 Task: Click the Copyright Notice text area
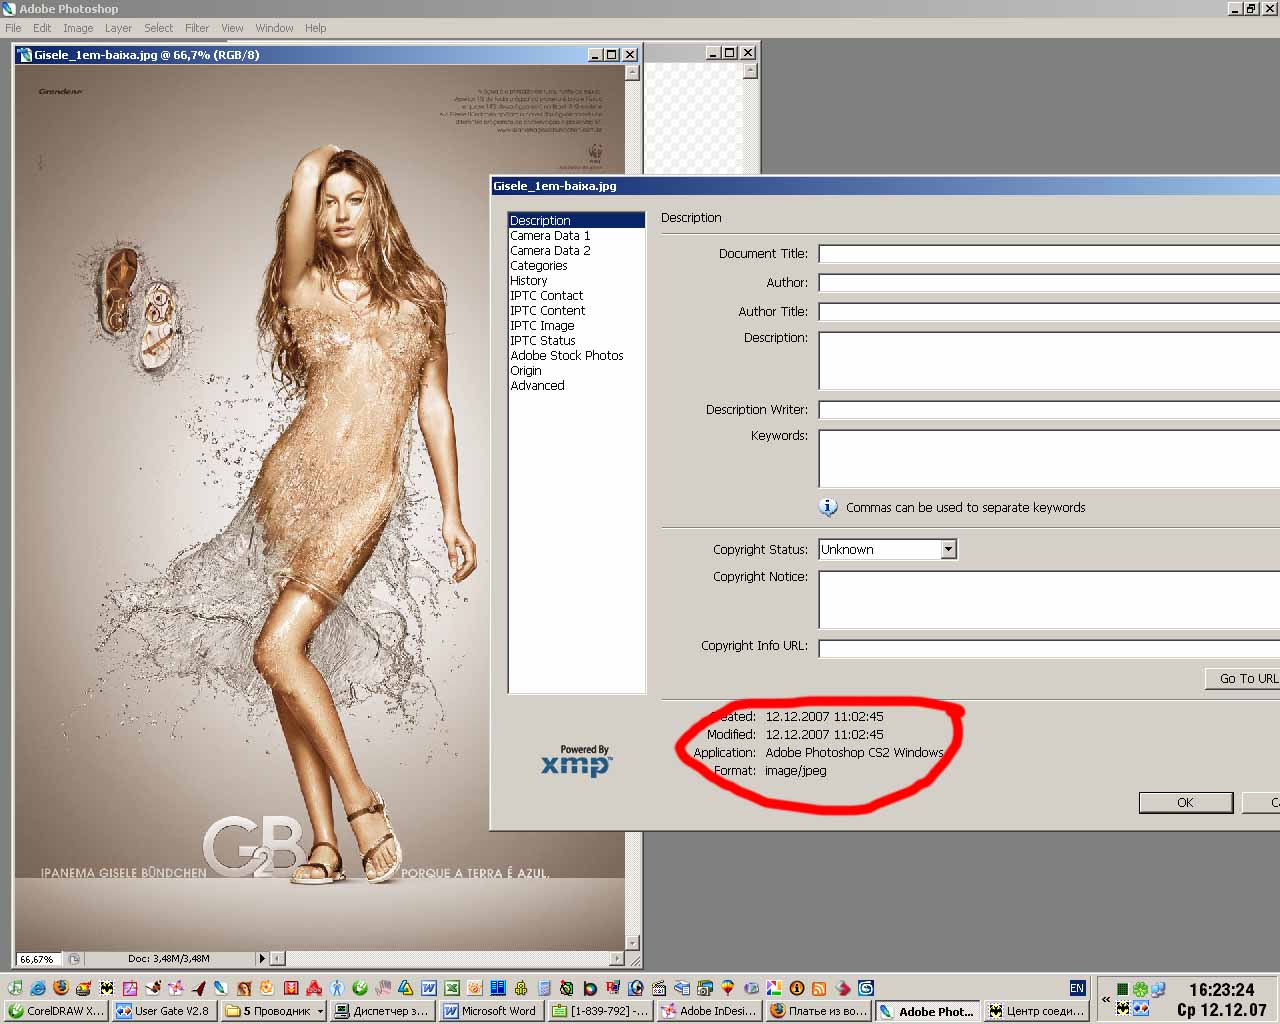(x=1049, y=599)
